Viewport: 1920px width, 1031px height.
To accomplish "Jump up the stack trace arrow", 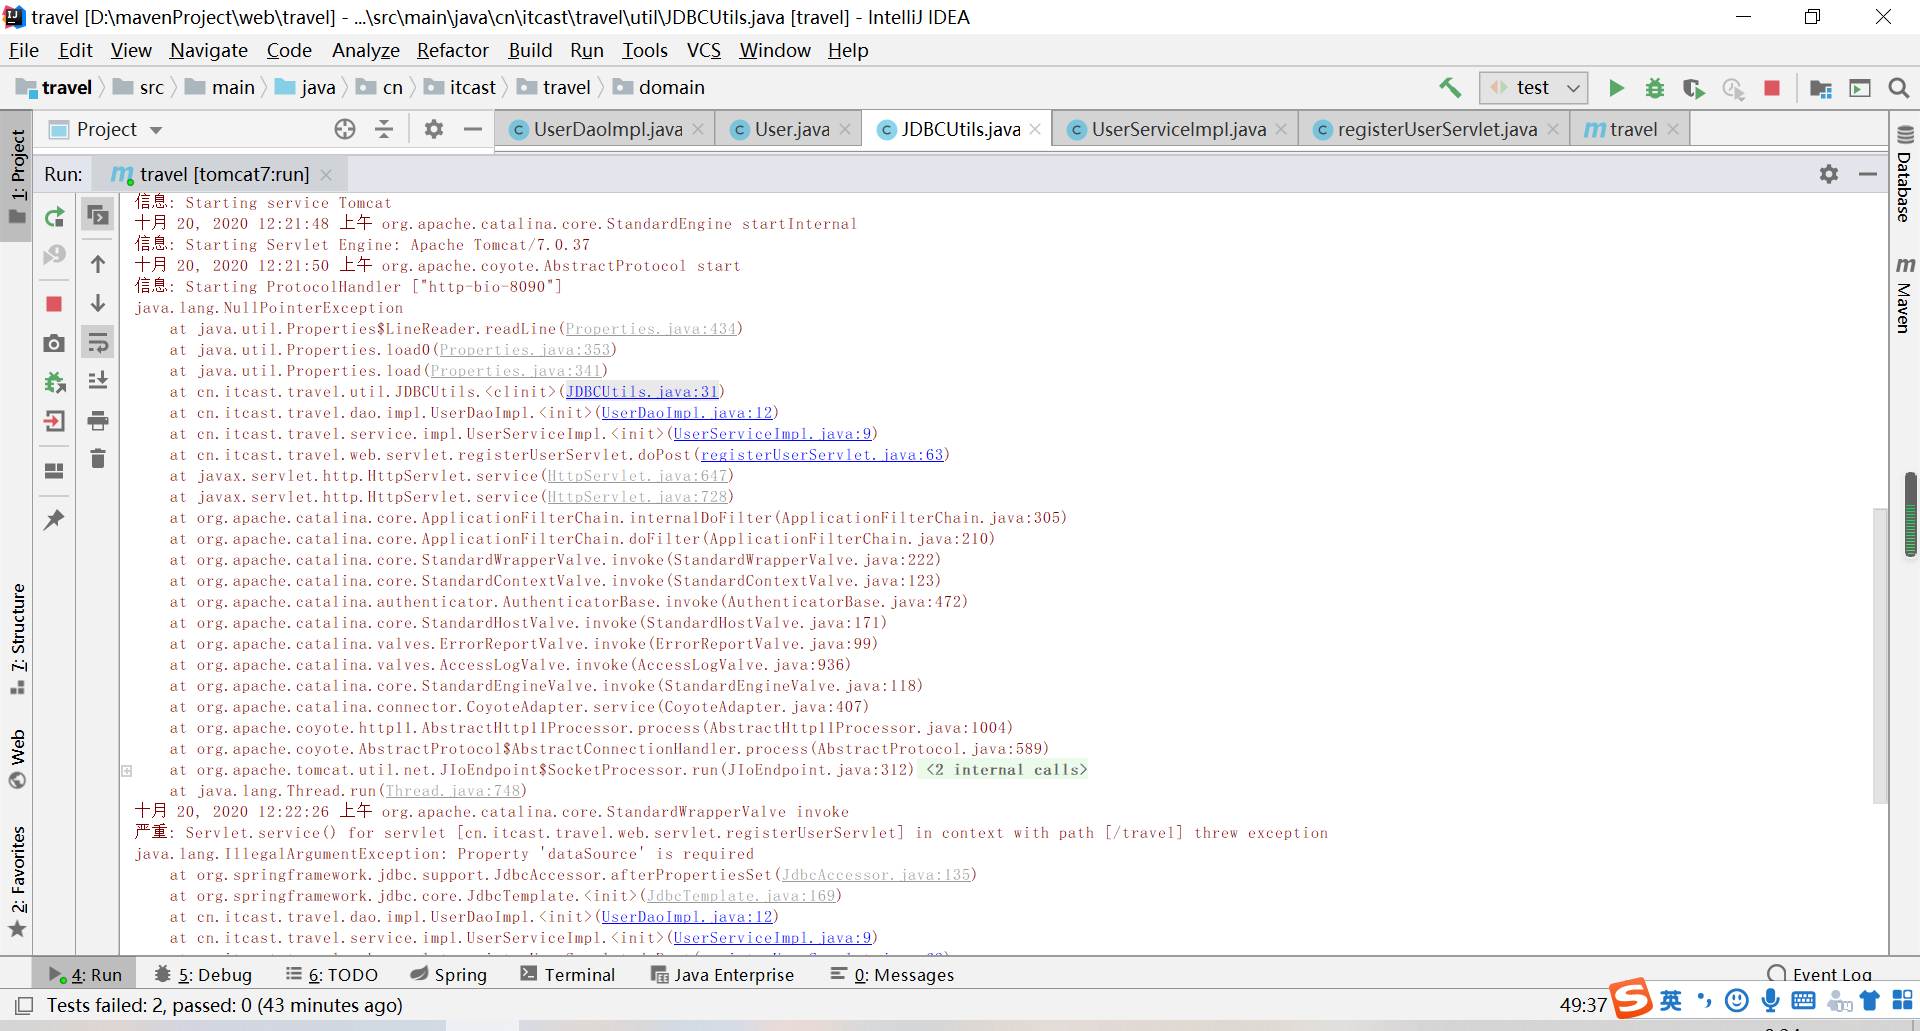I will (x=98, y=264).
